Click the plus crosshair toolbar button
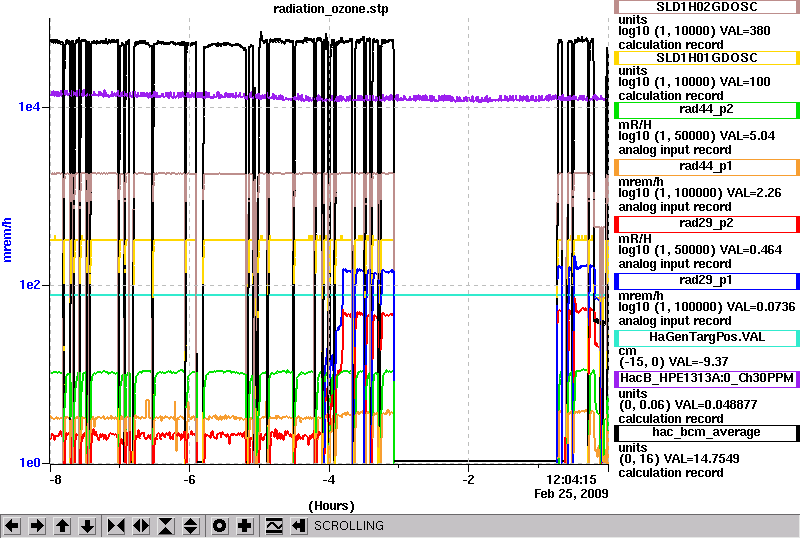 [245, 526]
